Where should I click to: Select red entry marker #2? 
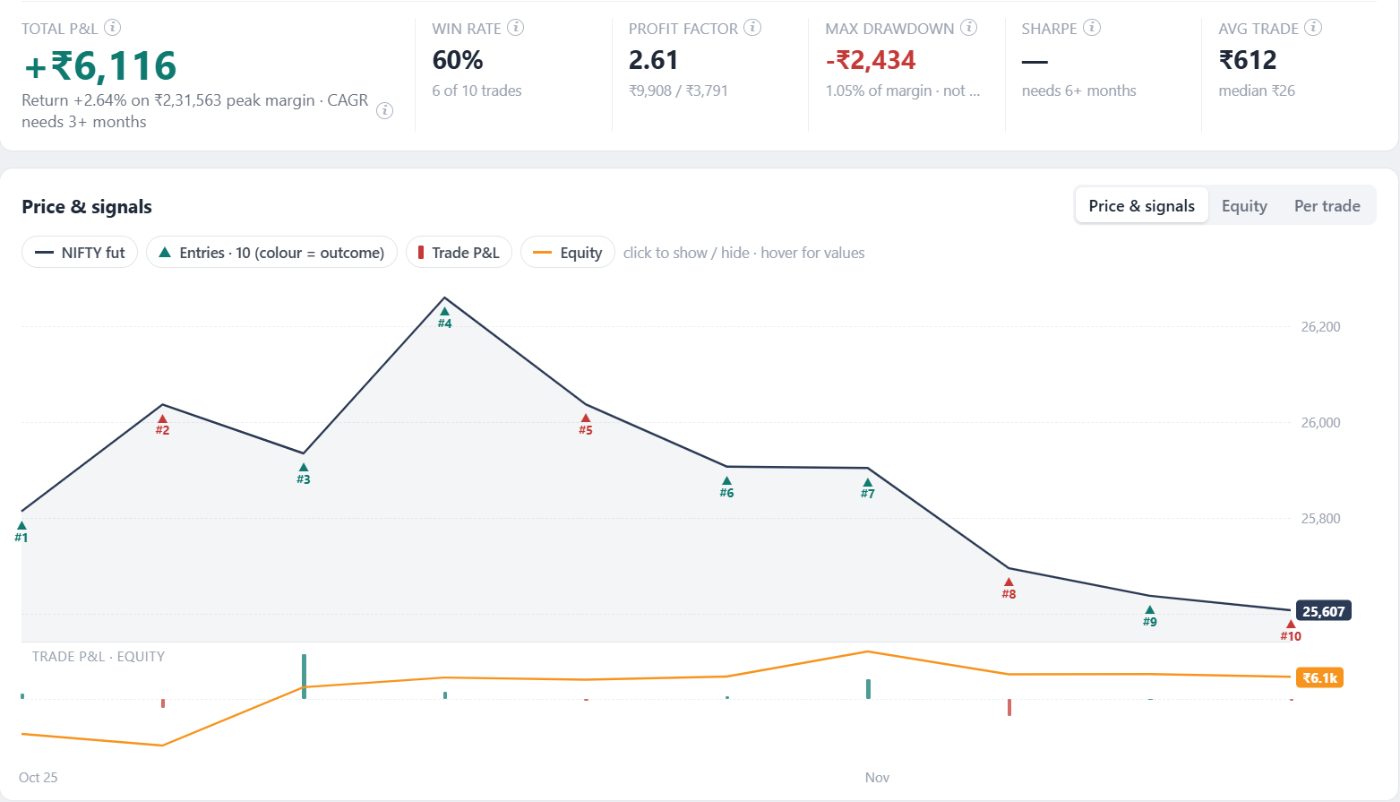coord(162,424)
